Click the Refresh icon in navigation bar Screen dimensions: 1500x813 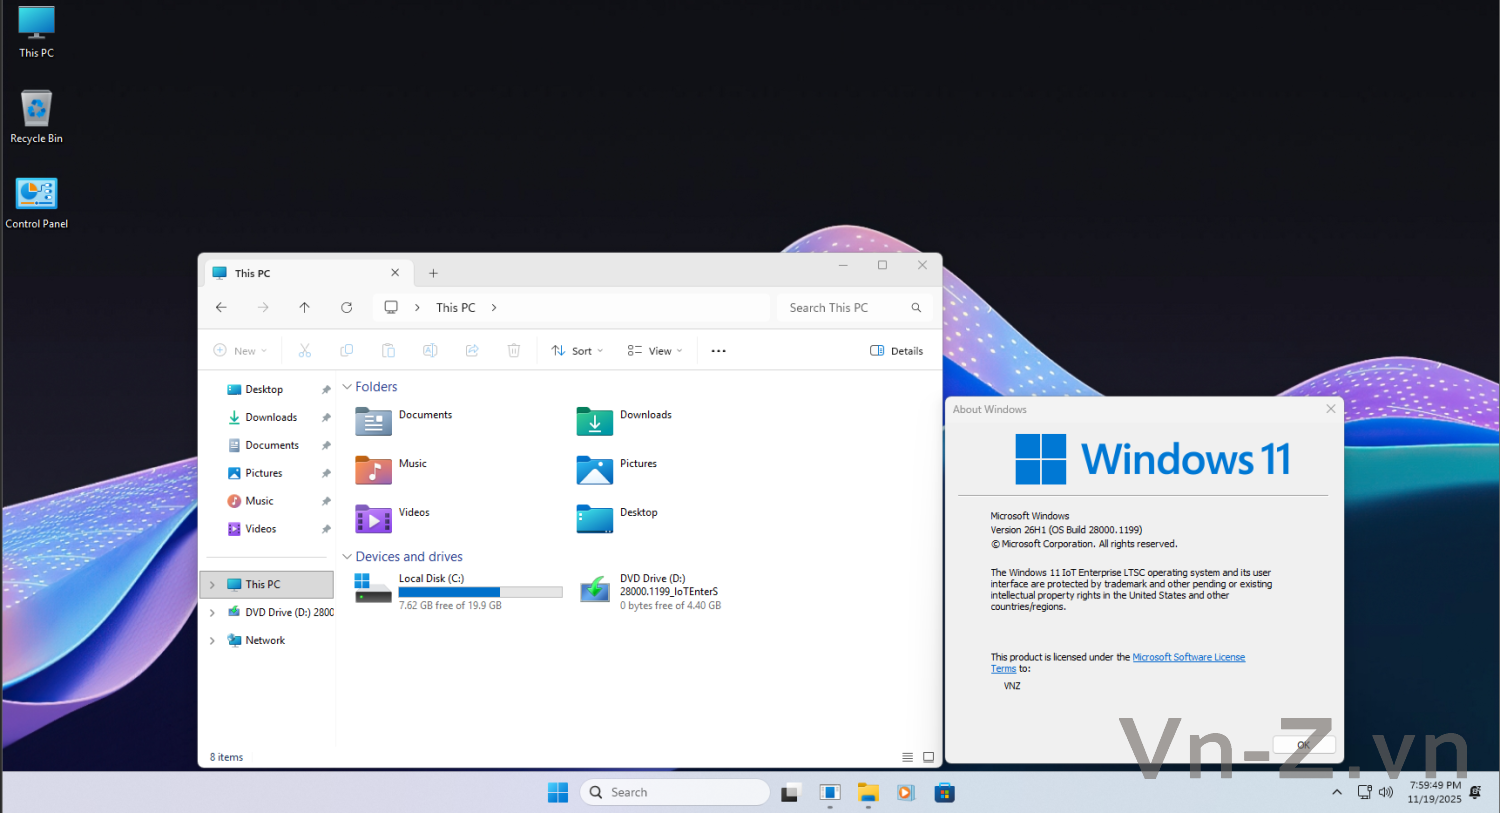pyautogui.click(x=346, y=308)
